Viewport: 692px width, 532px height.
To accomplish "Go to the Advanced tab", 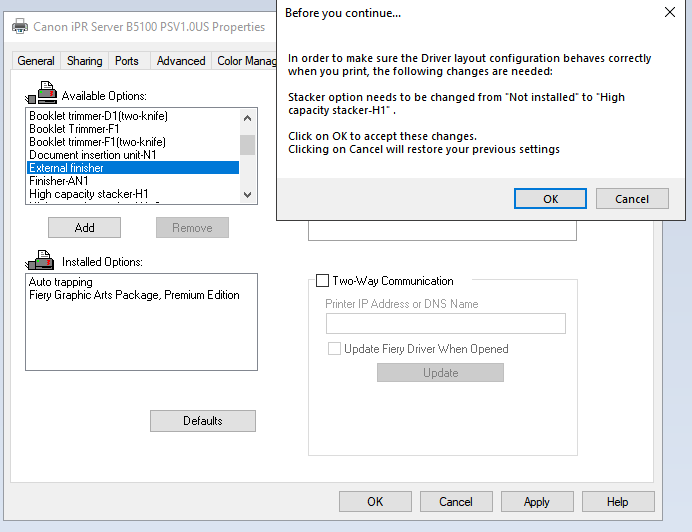I will pyautogui.click(x=181, y=61).
